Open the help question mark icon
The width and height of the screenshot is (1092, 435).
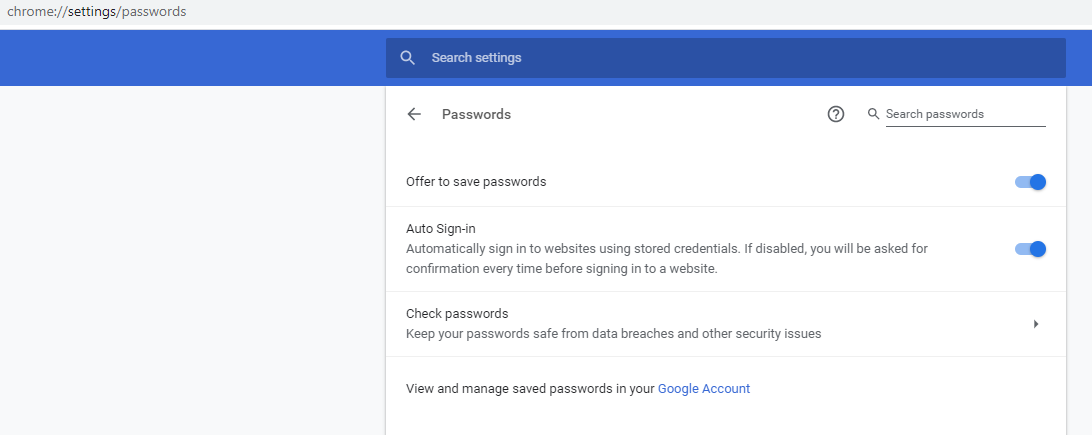click(836, 114)
